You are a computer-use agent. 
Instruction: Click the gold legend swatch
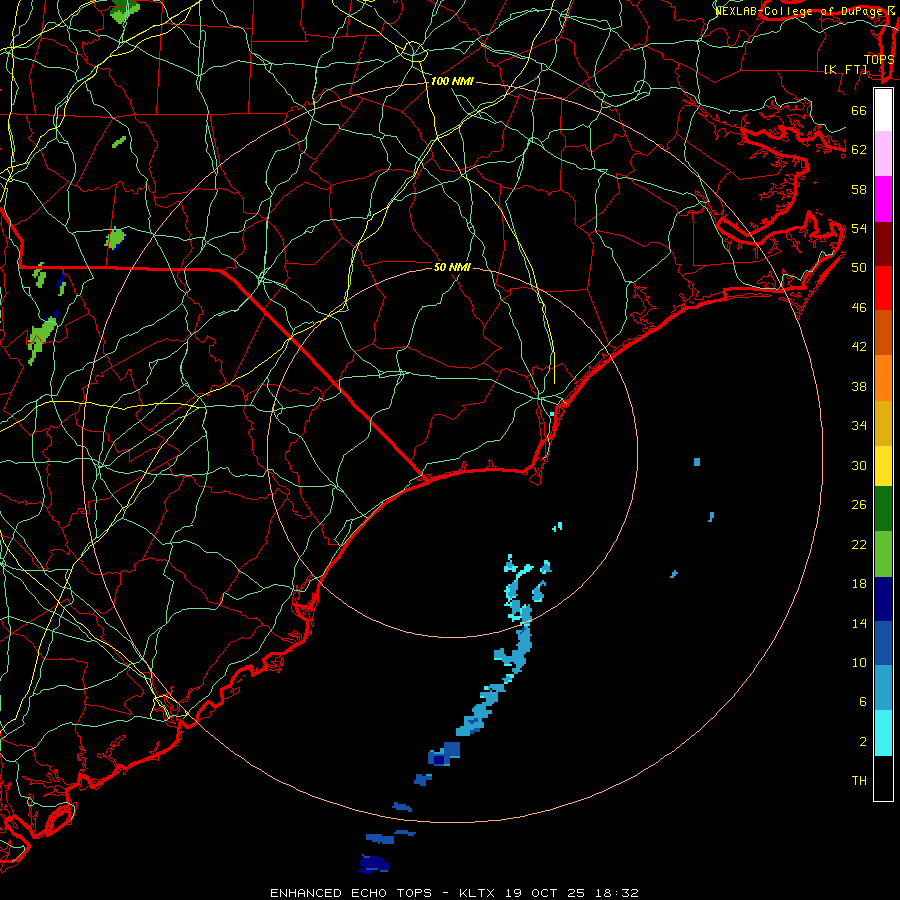point(883,423)
